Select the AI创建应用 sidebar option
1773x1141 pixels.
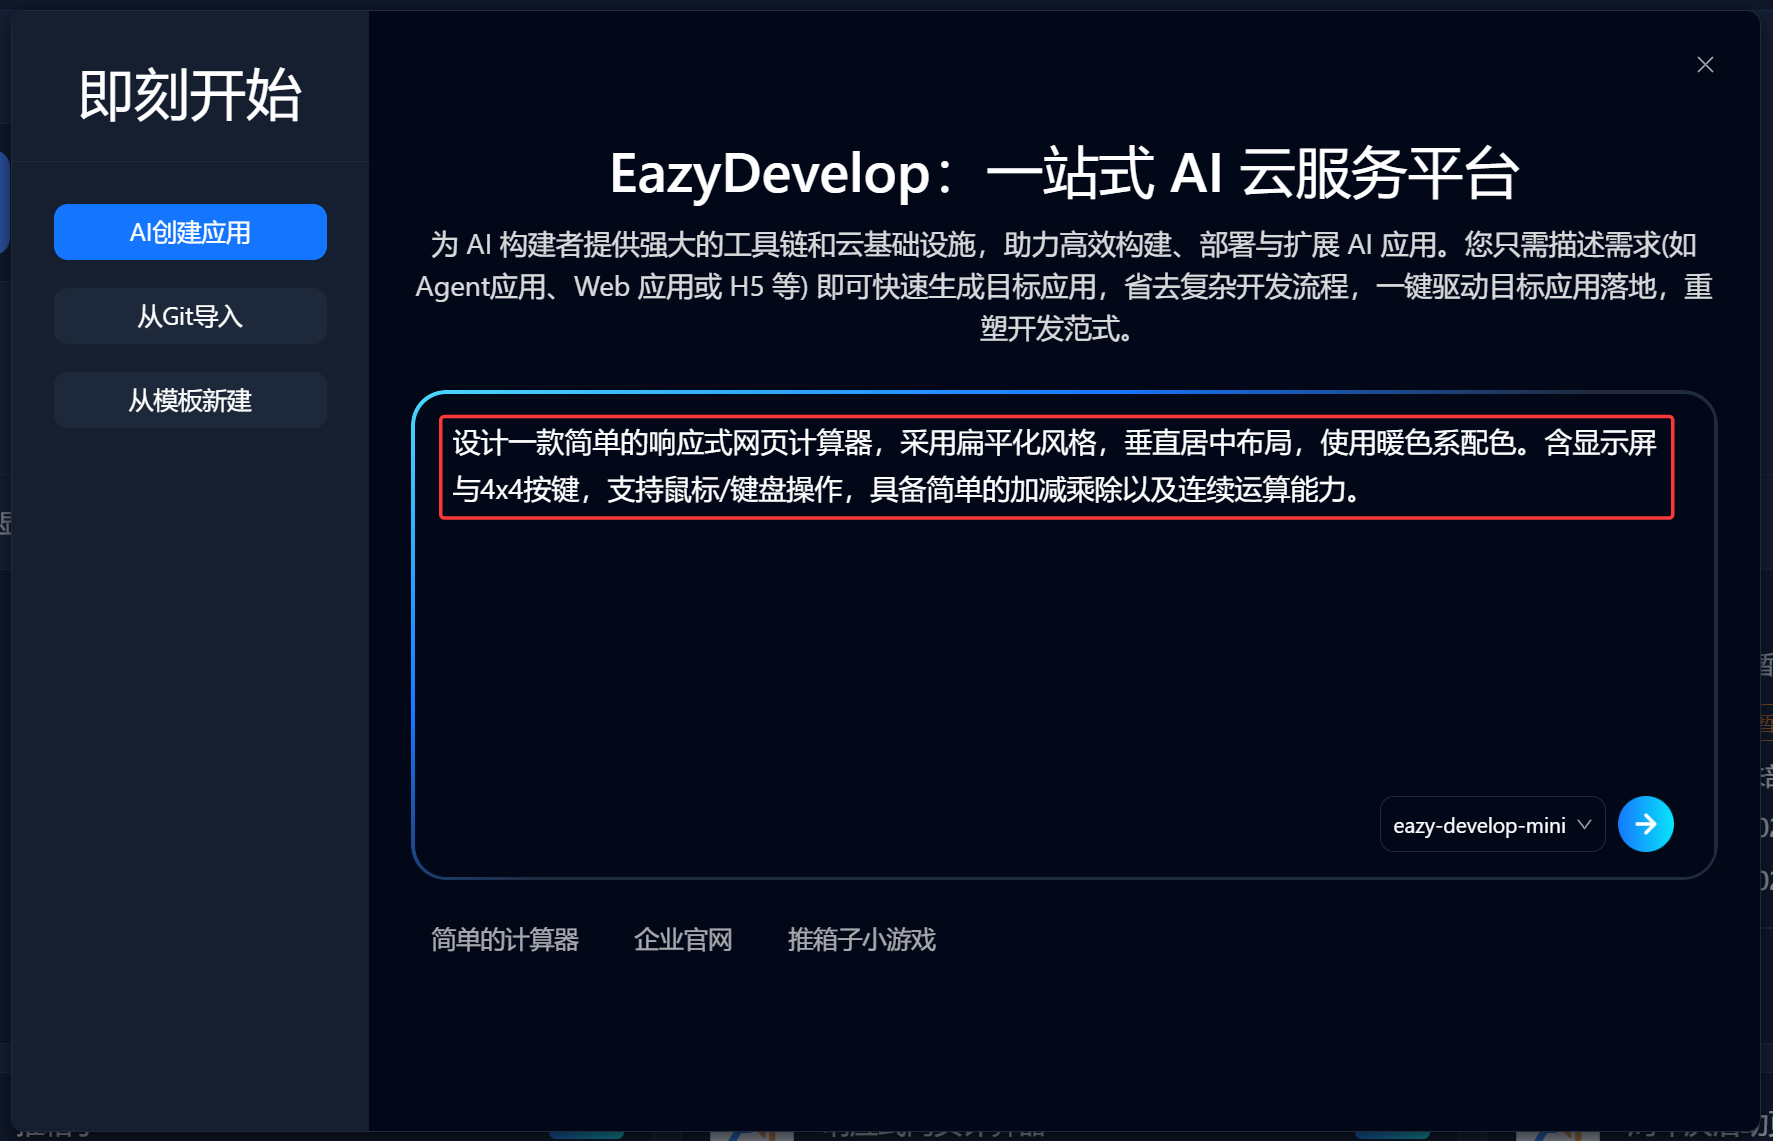point(190,231)
